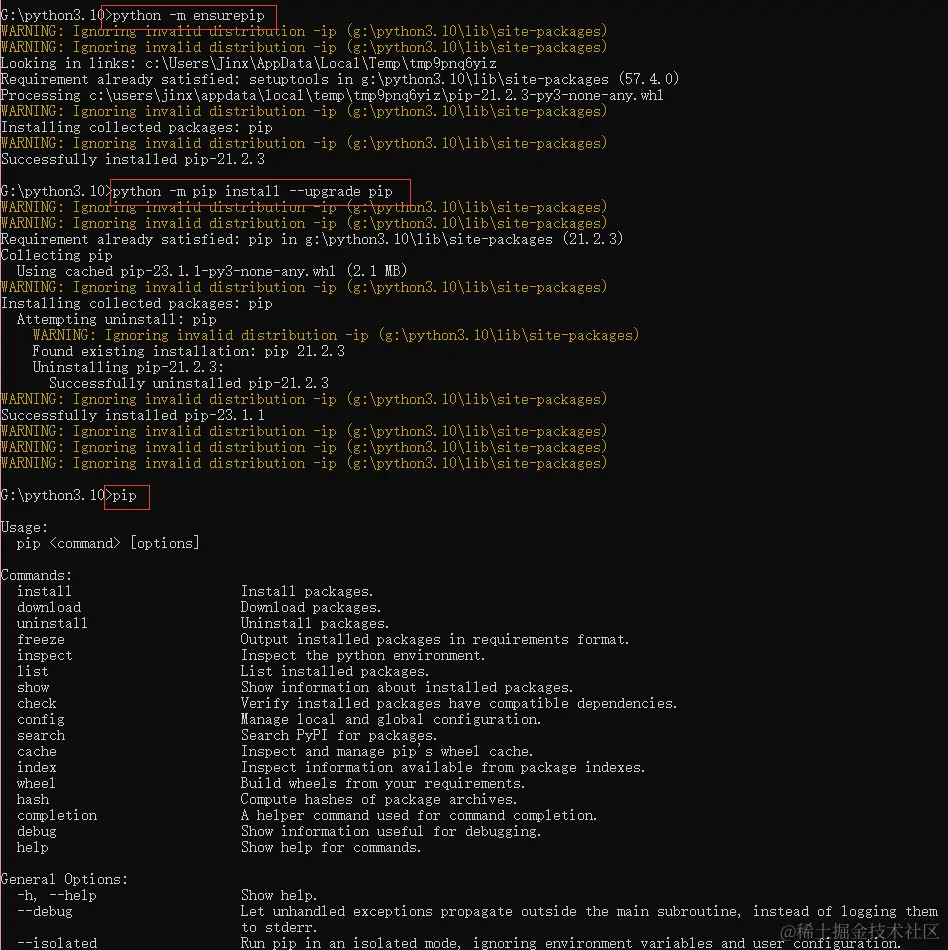Click 'Show information useful for debugging.' description

pyautogui.click(x=391, y=831)
